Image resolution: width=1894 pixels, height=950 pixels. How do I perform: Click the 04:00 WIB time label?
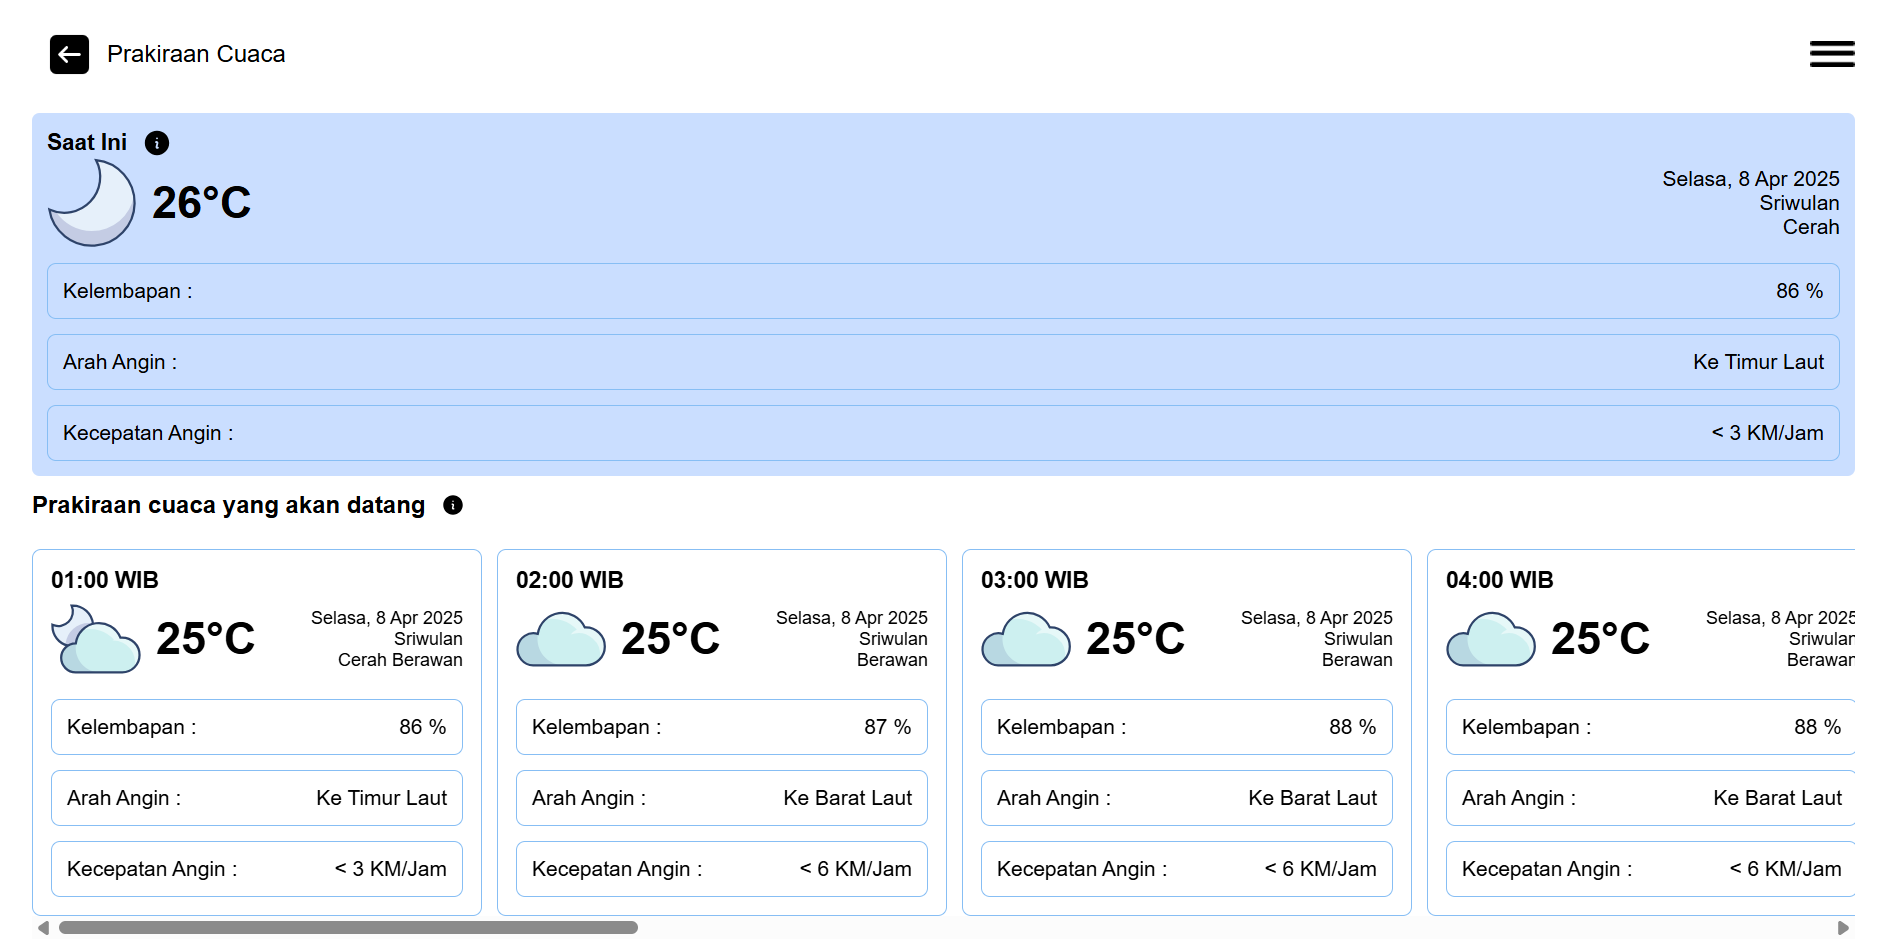pyautogui.click(x=1500, y=580)
